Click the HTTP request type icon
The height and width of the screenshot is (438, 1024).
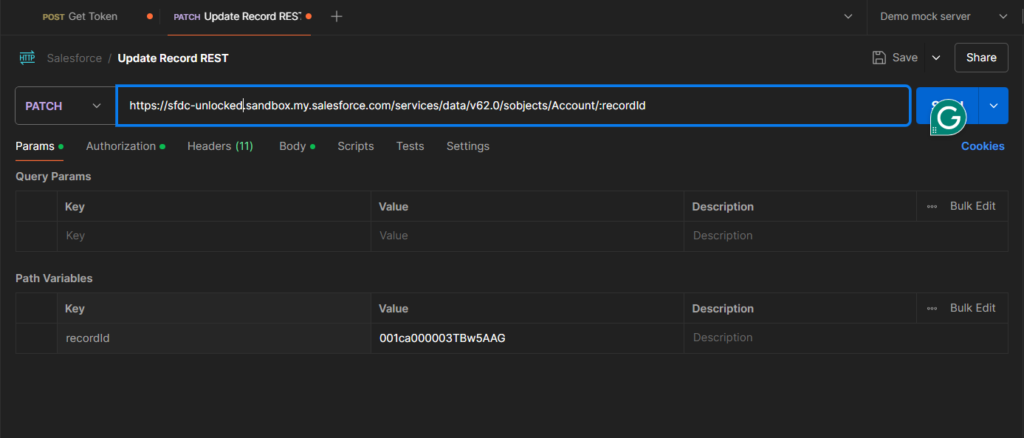27,58
